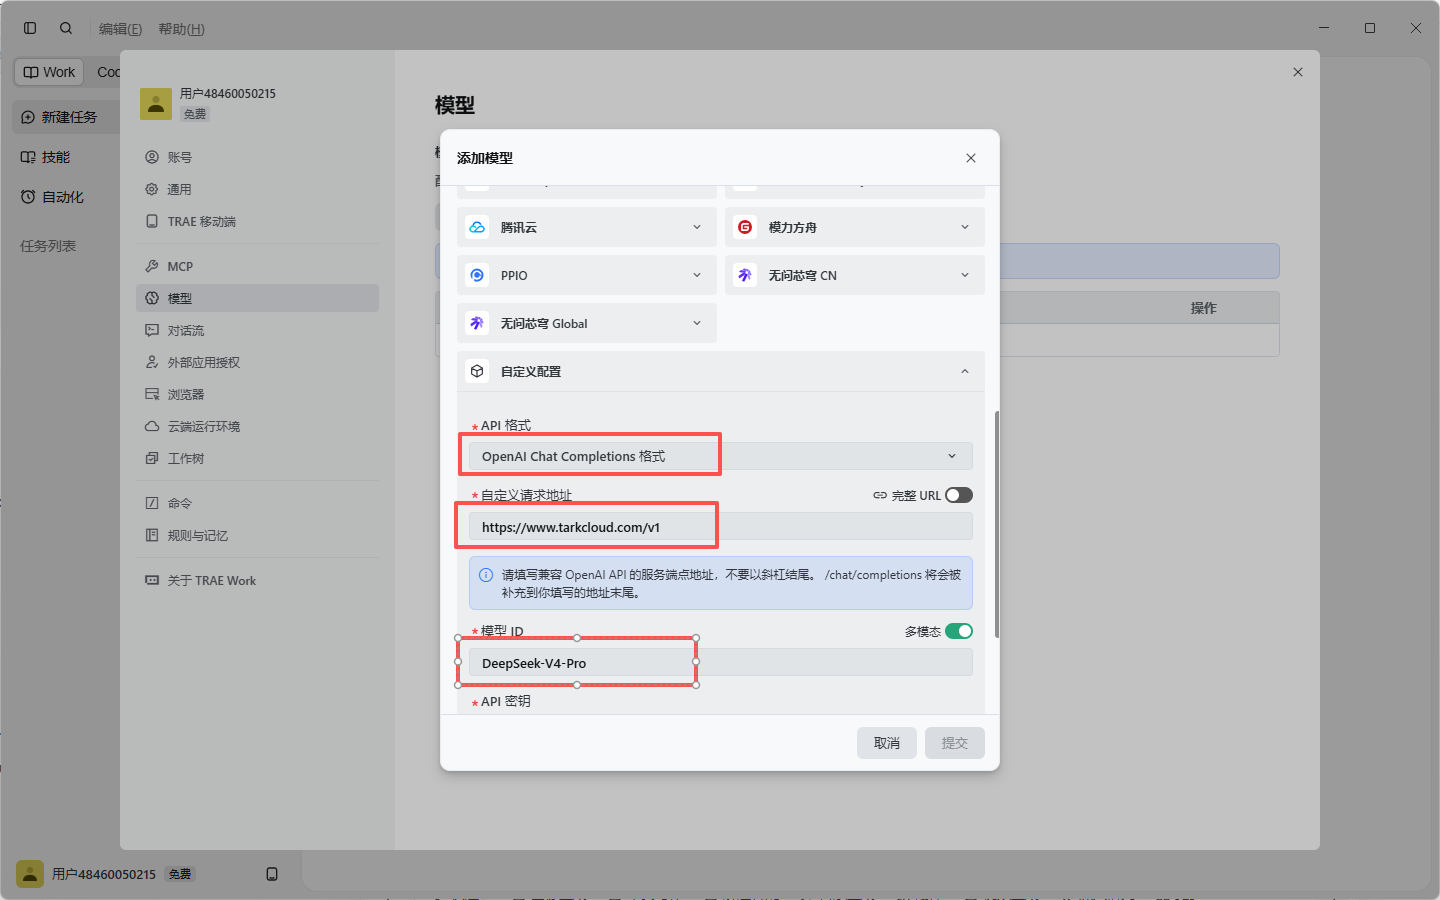Click the PPIO logo icon
The height and width of the screenshot is (900, 1440).
pyautogui.click(x=477, y=275)
